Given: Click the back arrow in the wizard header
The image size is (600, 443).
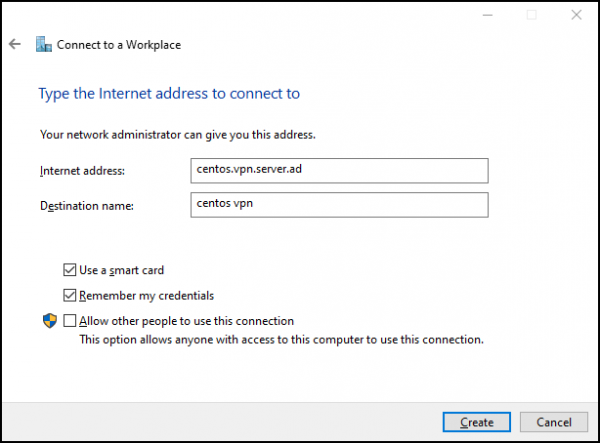Looking at the screenshot, I should (15, 44).
